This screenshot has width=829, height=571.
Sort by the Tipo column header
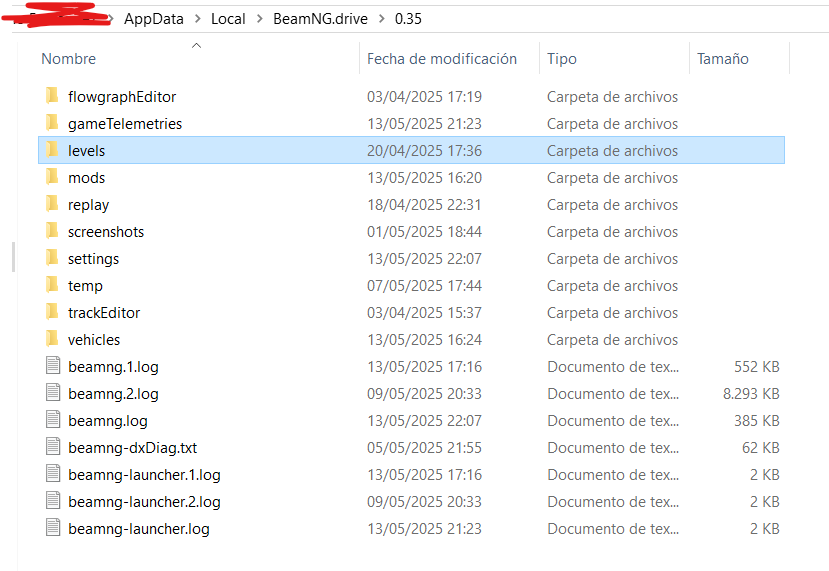point(561,59)
